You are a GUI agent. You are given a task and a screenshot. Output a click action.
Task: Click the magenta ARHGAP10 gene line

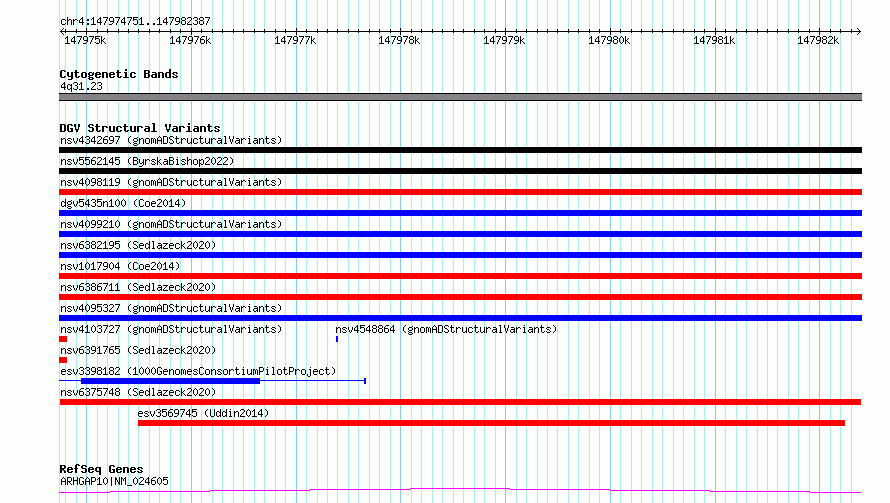[460, 491]
